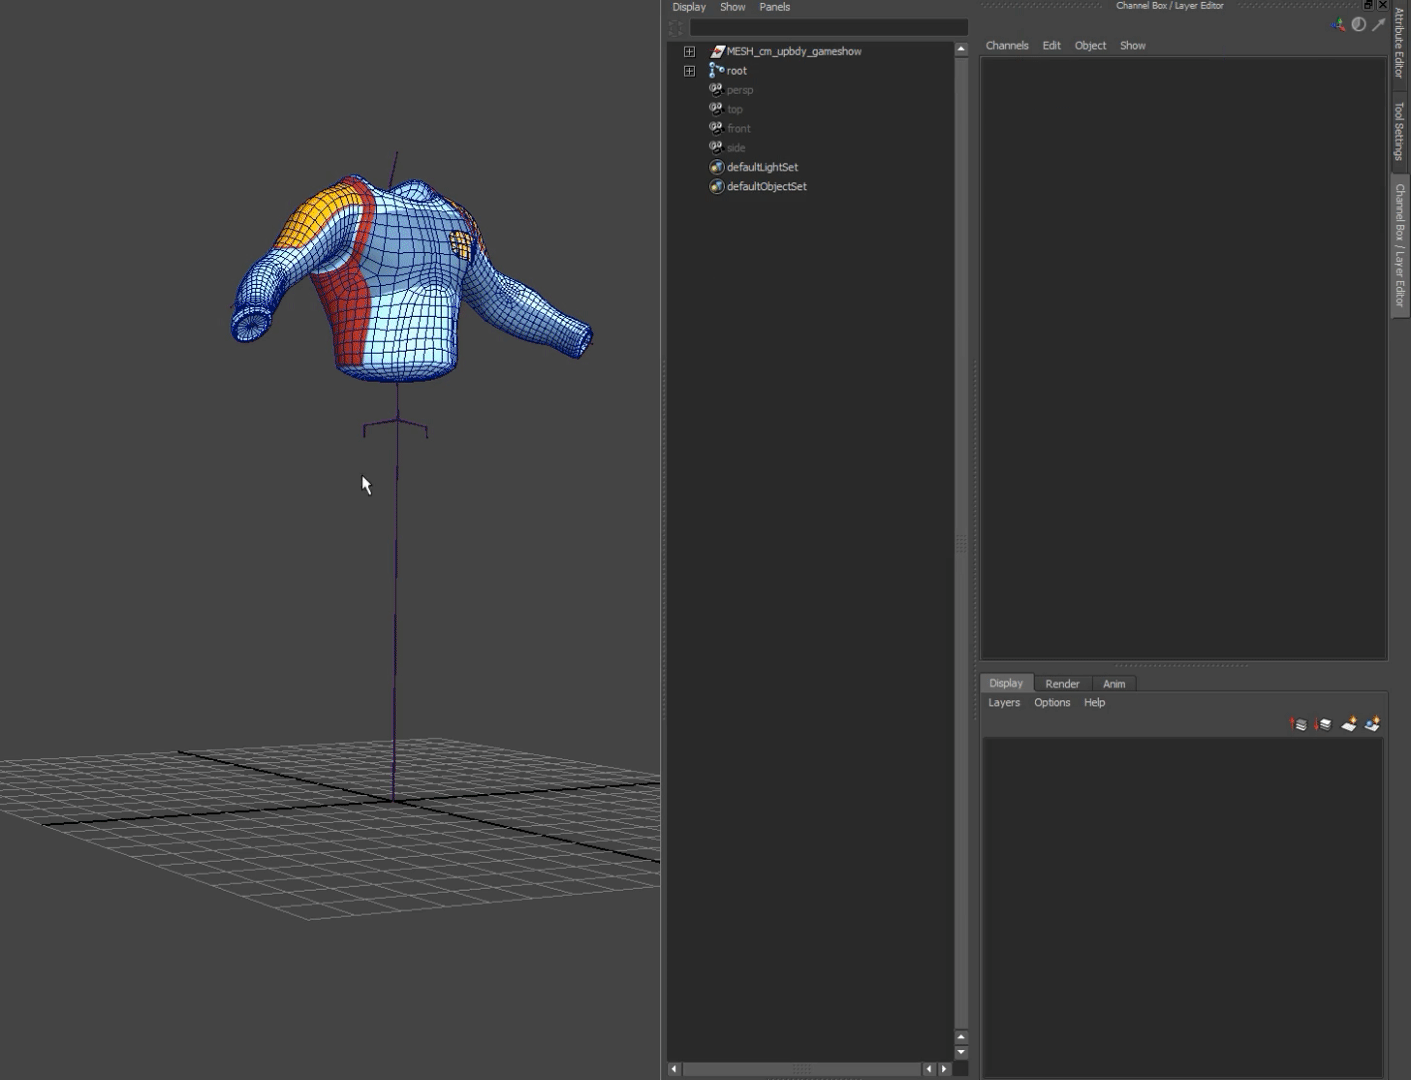Click the outliner horizontal scrollbar thumb

(802, 1069)
